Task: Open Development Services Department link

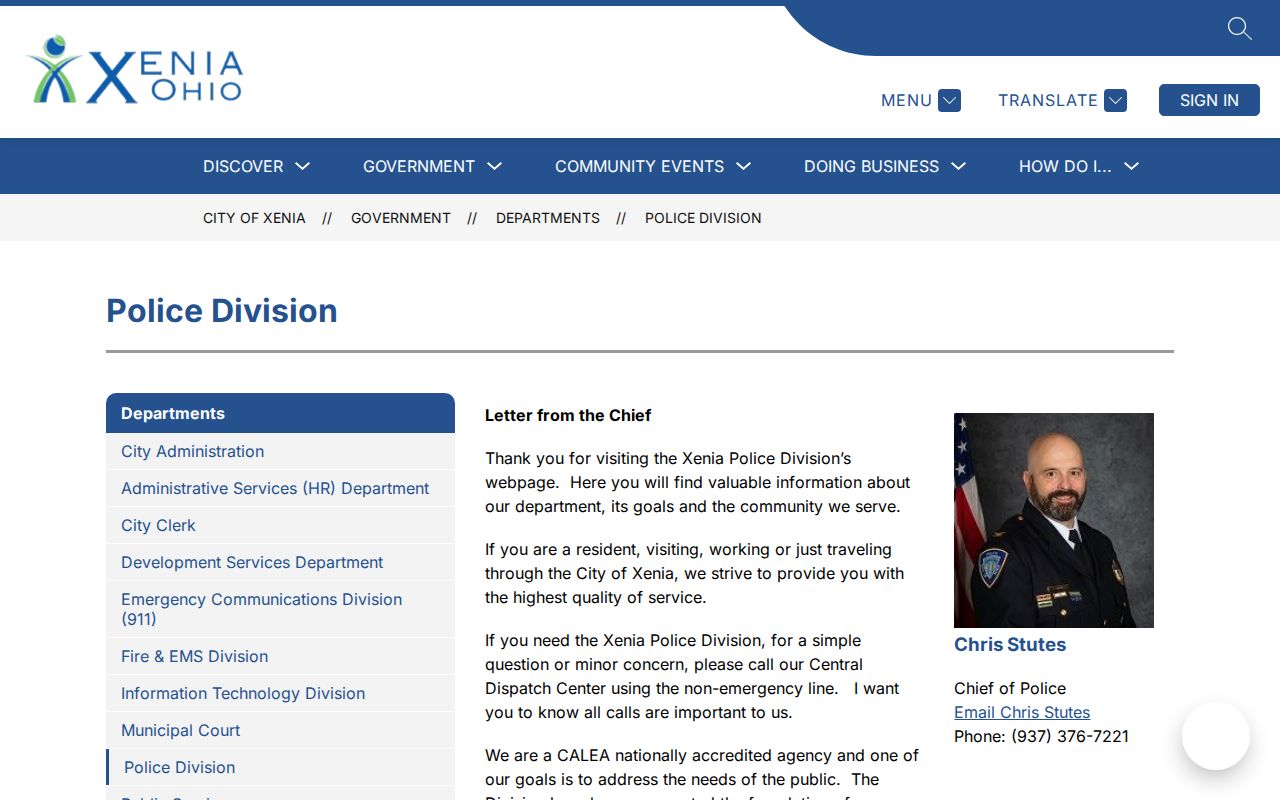Action: (x=280, y=563)
